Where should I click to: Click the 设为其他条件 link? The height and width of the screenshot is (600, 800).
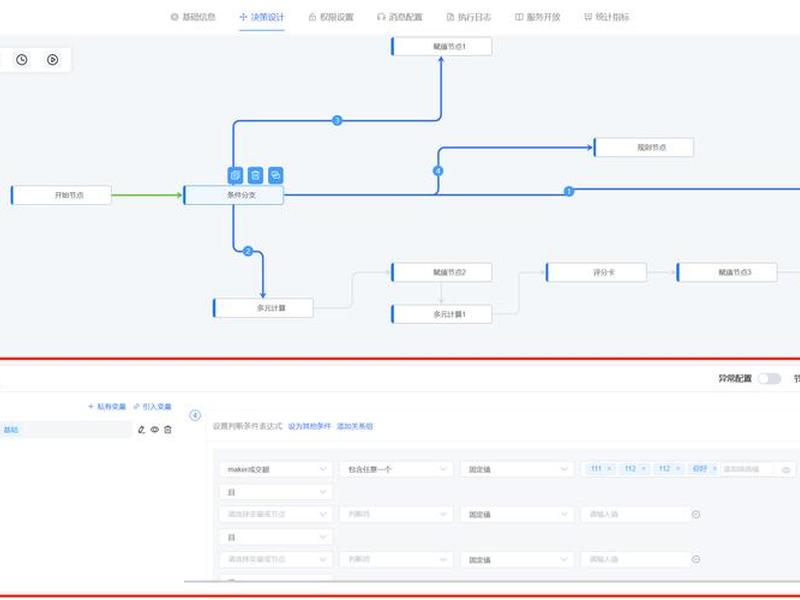point(309,426)
